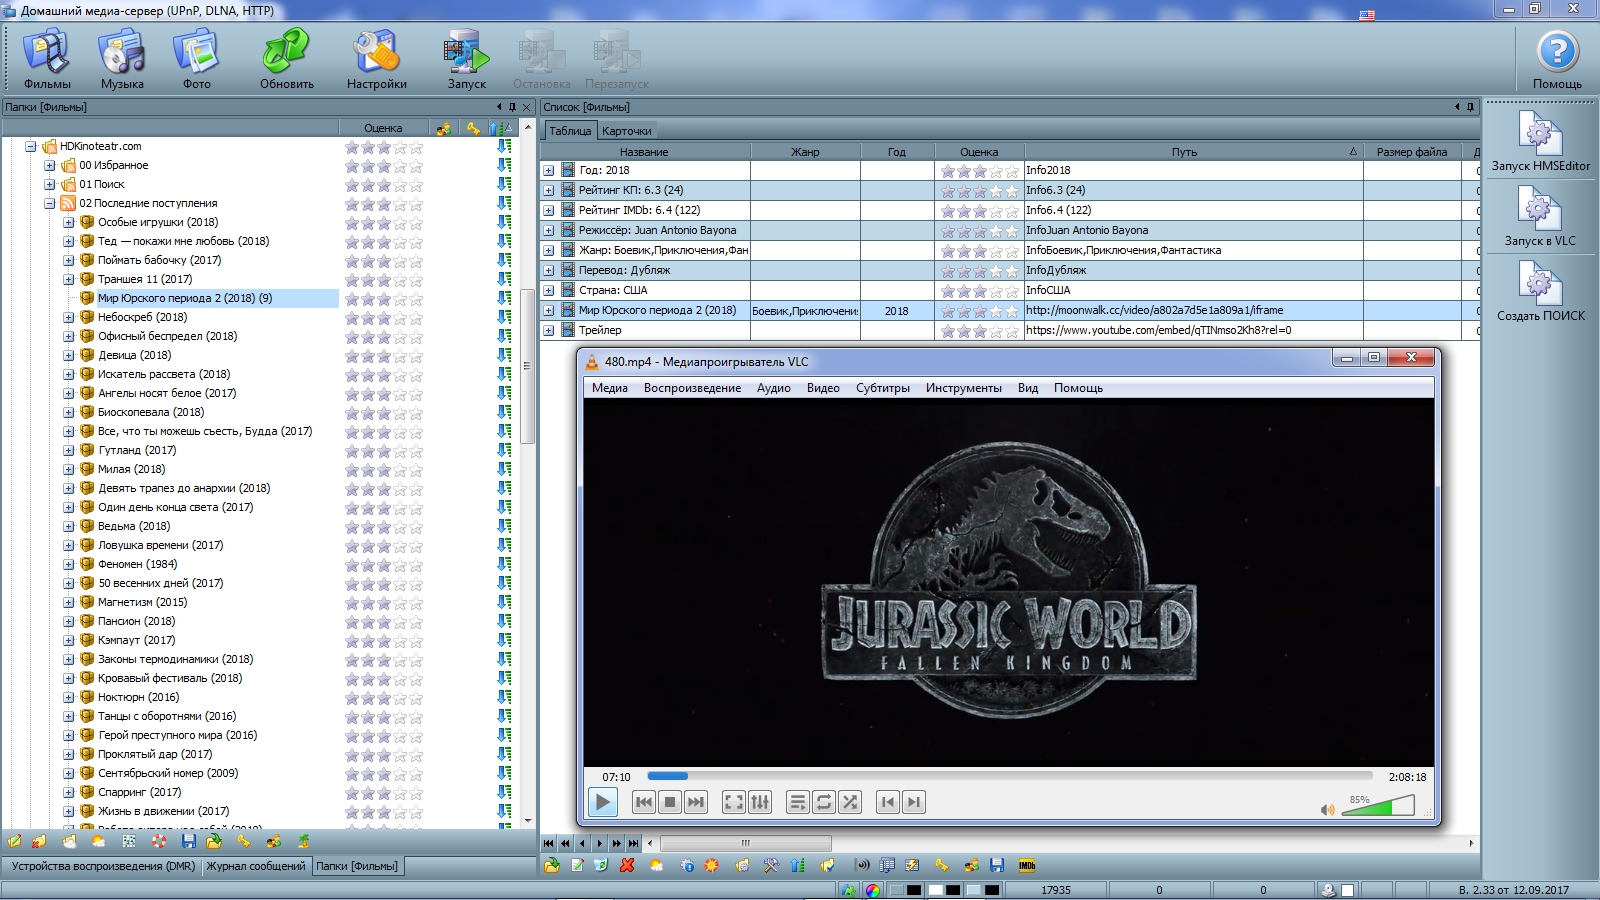Adjust the VLC volume slider

click(1378, 806)
